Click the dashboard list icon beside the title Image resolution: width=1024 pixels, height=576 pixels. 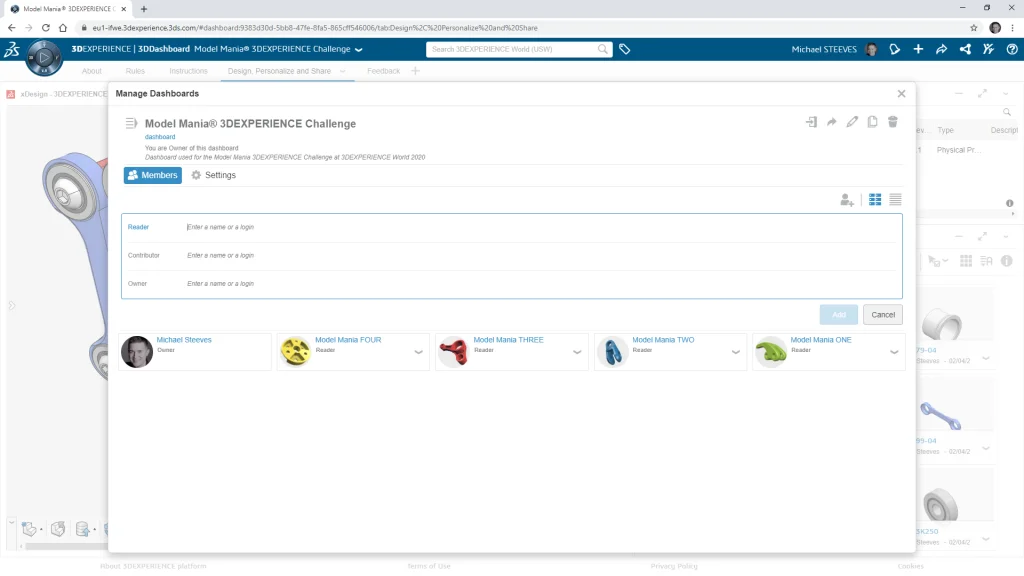[131, 123]
